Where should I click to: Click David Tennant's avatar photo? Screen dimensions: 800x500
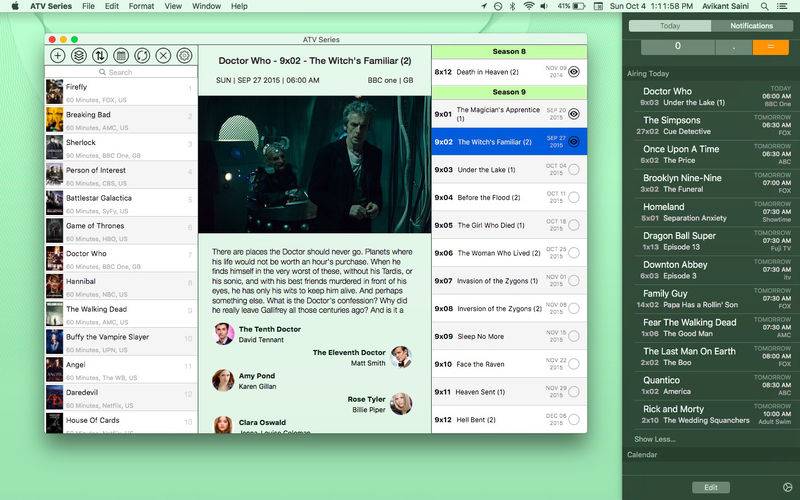coord(223,334)
